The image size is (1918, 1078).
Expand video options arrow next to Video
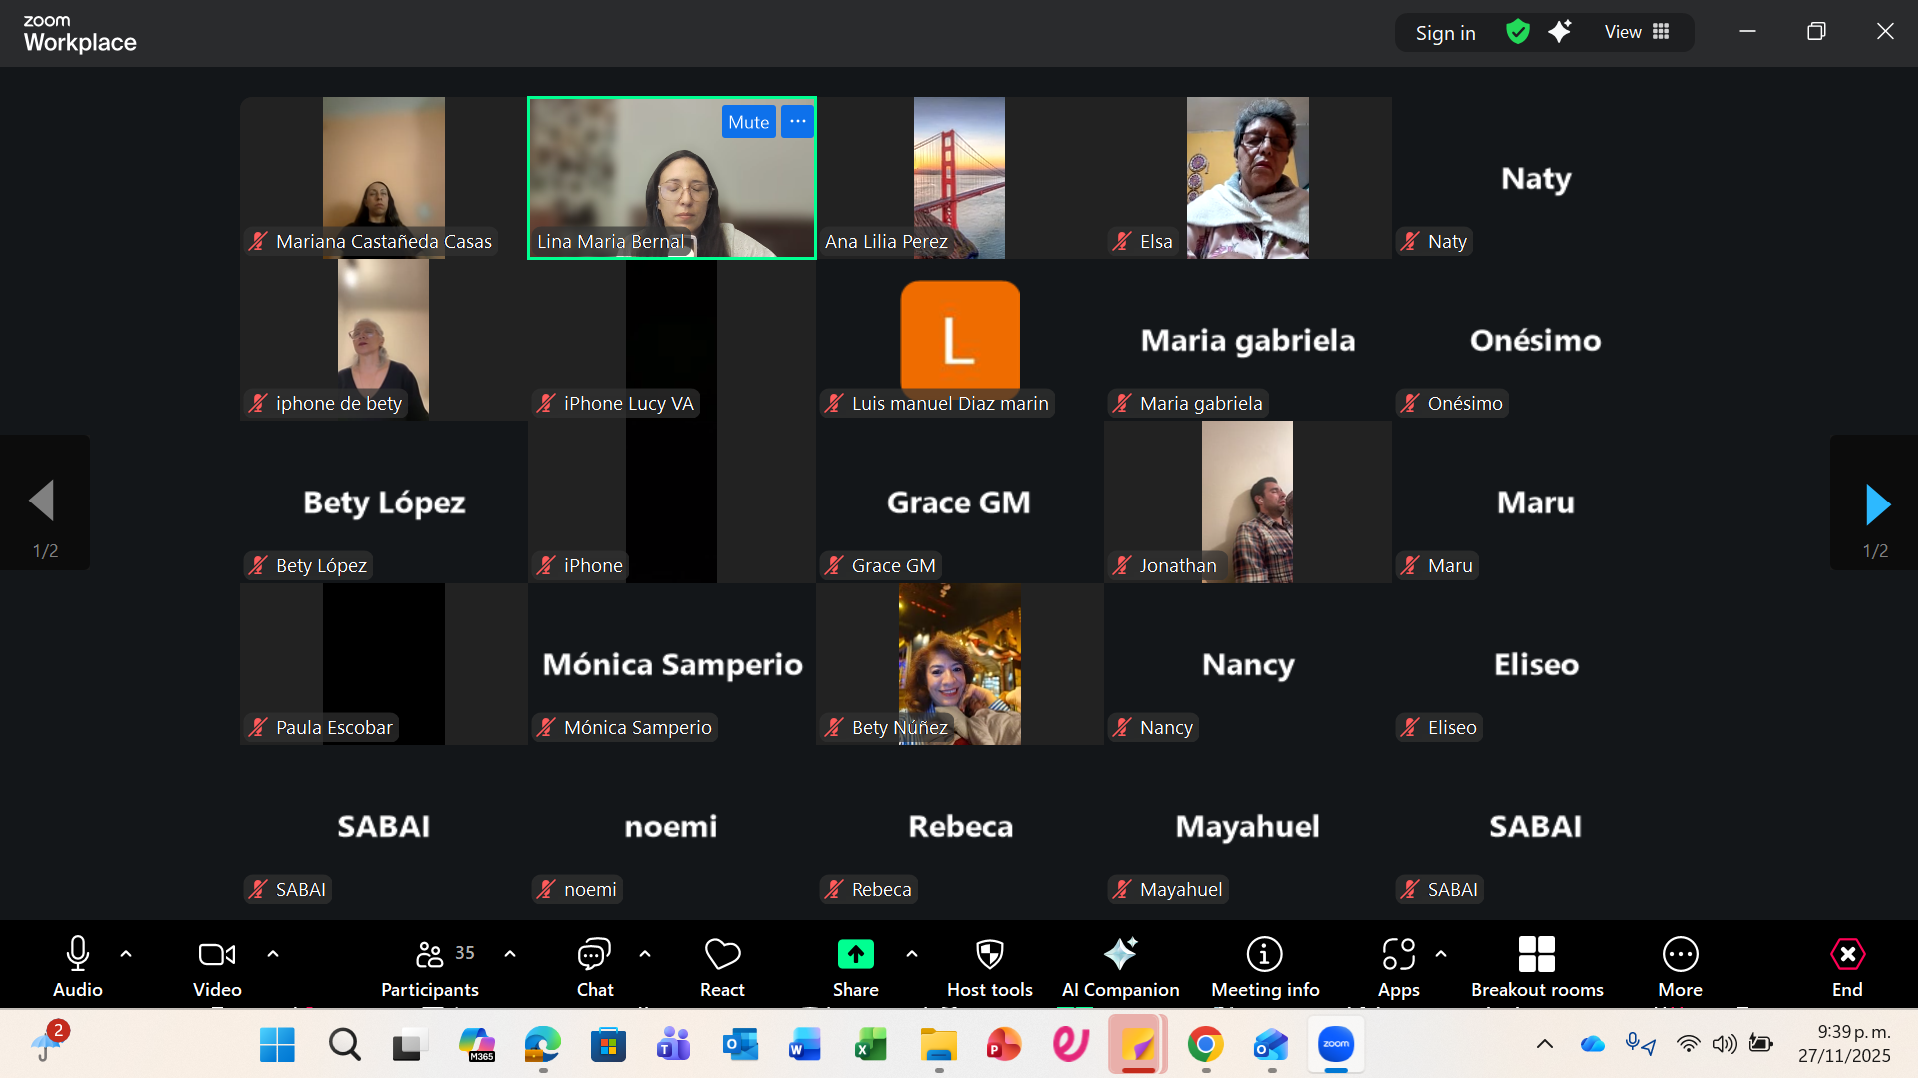[x=273, y=954]
